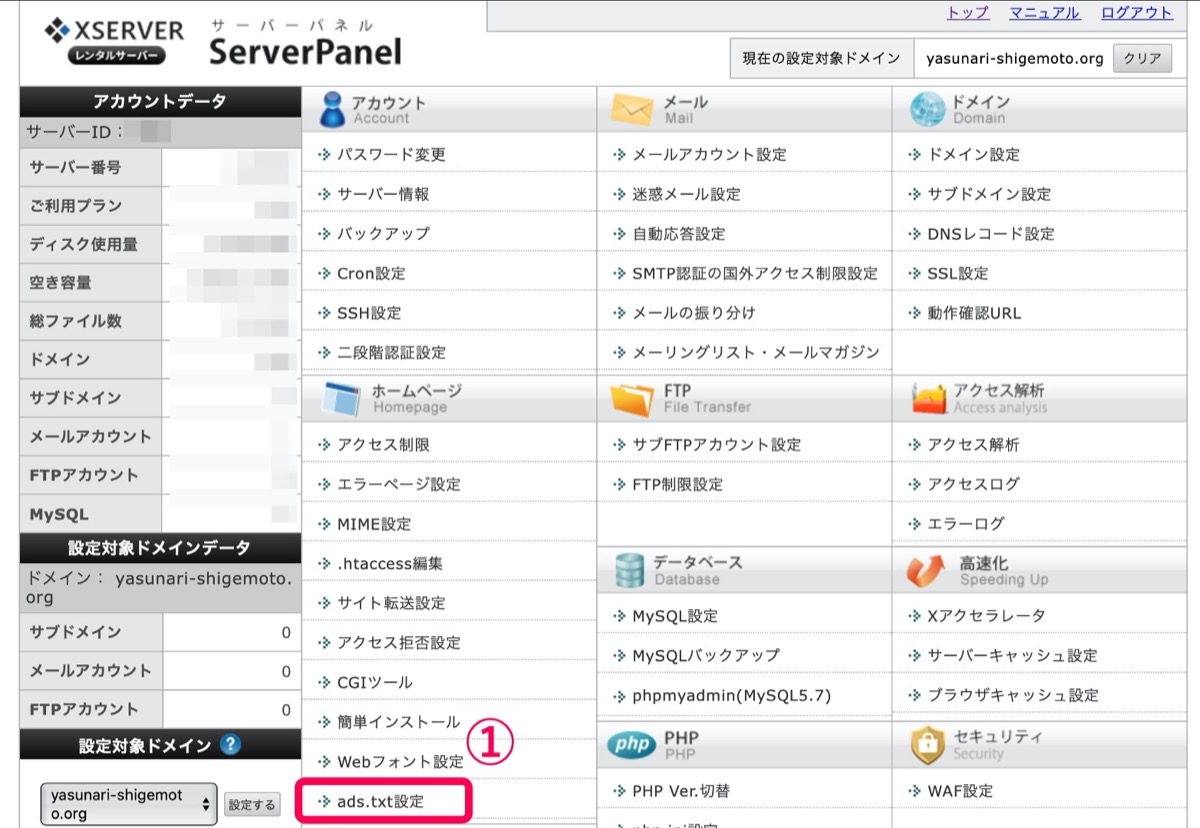Open メーリングリスト・メールマガジン
The width and height of the screenshot is (1200, 828).
(x=756, y=353)
